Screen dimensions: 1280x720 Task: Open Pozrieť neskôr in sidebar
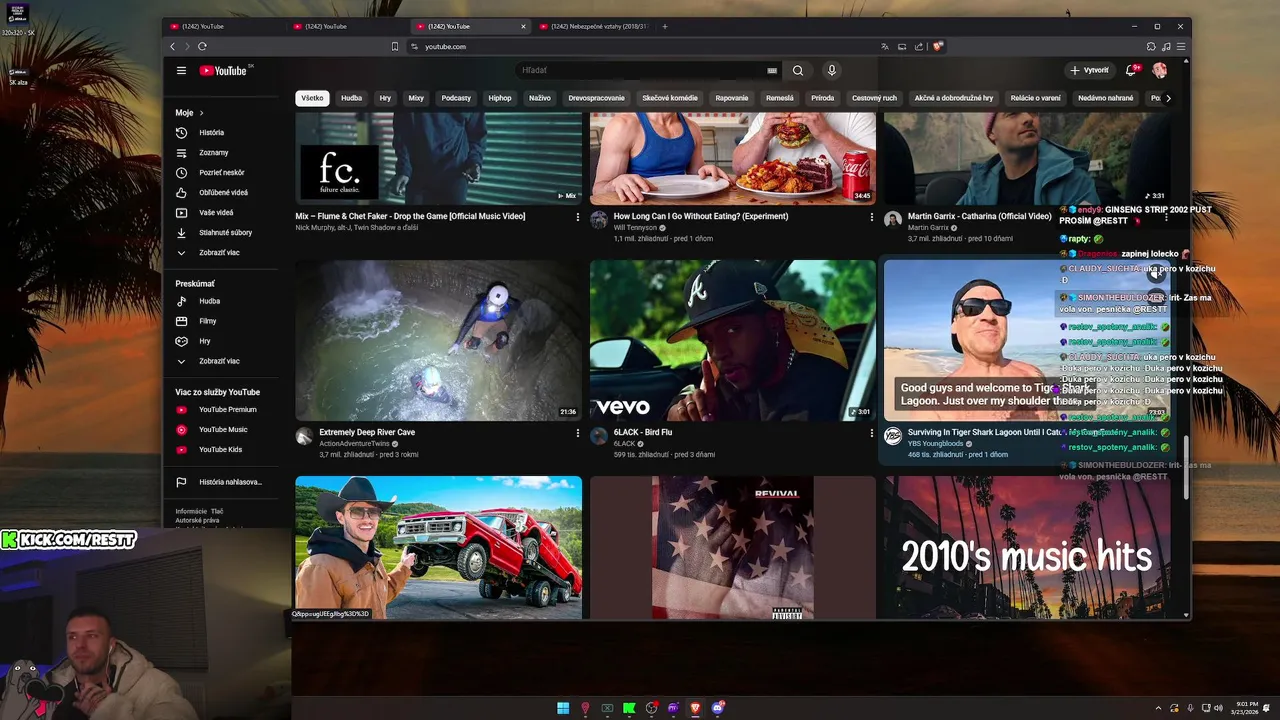pyautogui.click(x=218, y=173)
